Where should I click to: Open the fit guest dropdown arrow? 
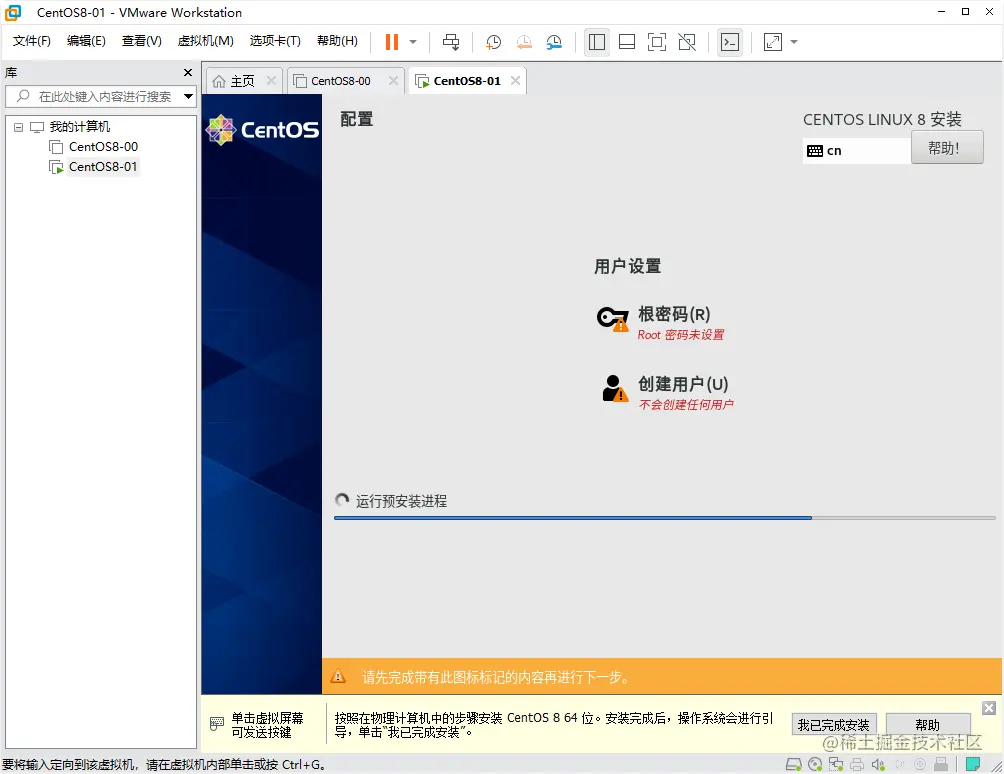click(x=796, y=42)
